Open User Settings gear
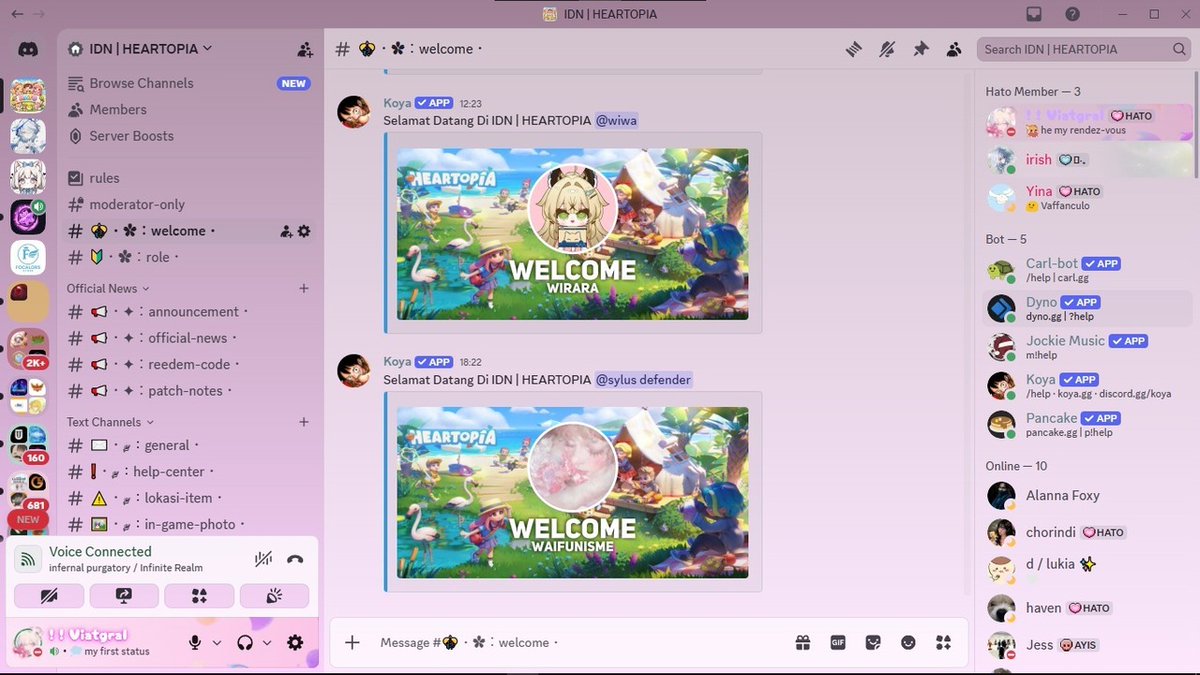 295,643
